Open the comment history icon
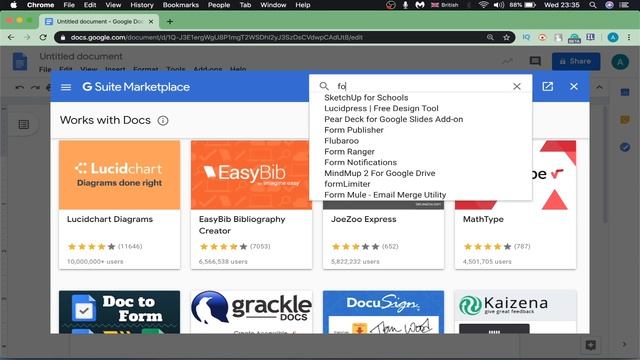 click(x=535, y=61)
